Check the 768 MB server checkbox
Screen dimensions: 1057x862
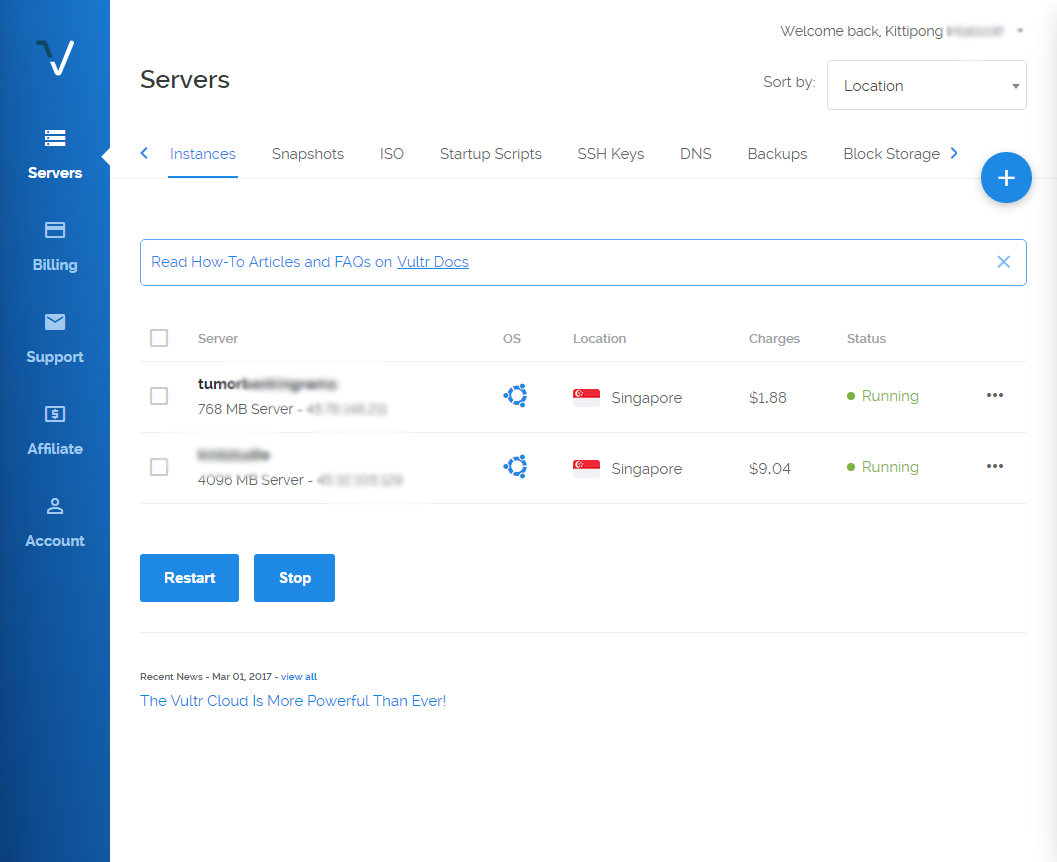click(x=159, y=396)
